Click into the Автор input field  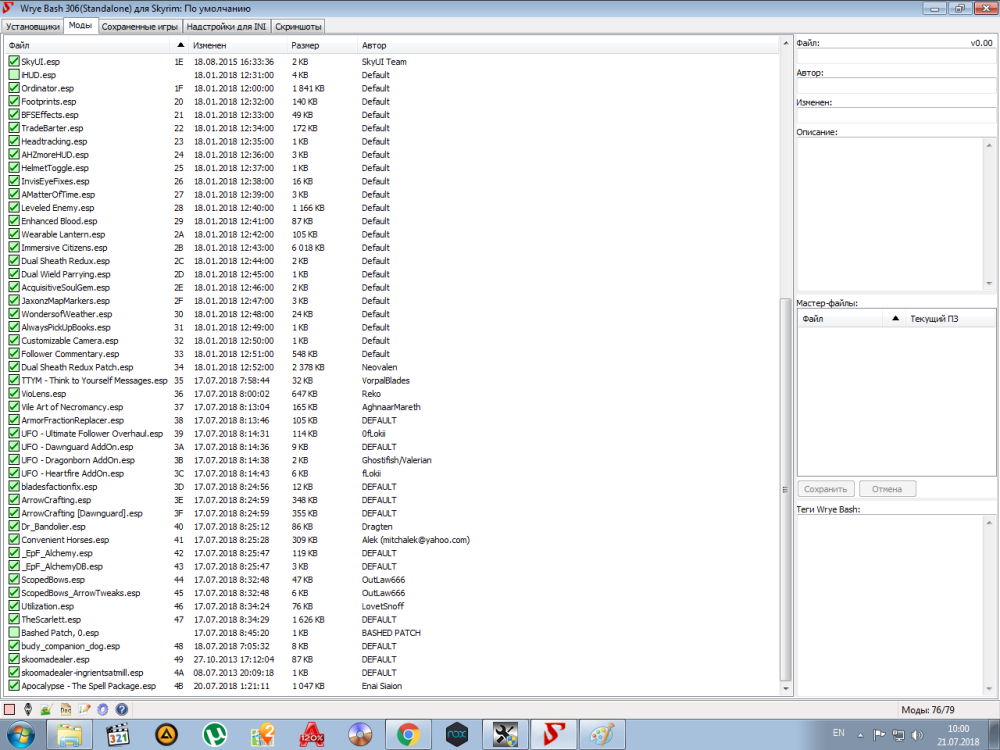[x=895, y=86]
